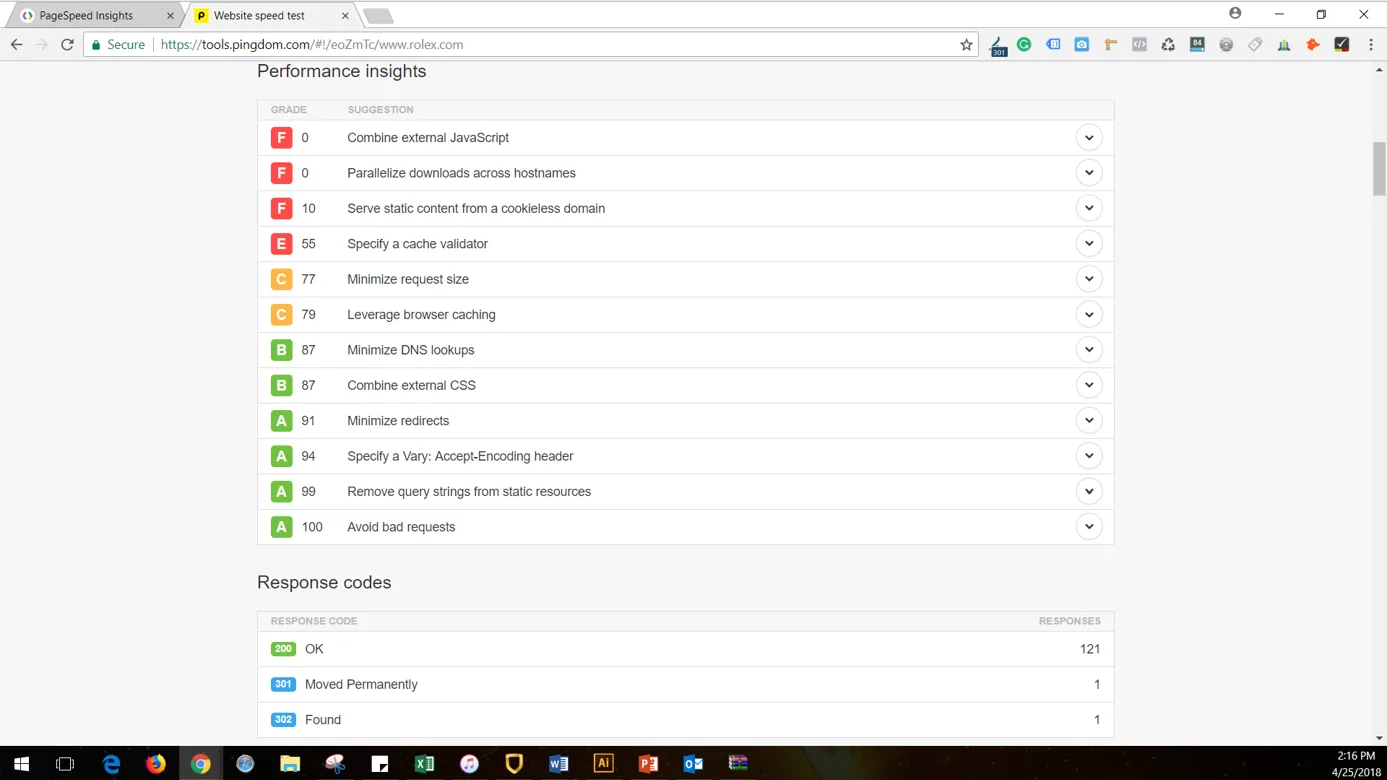Click the Grammarly extension icon
Viewport: 1387px width, 780px height.
point(1024,44)
